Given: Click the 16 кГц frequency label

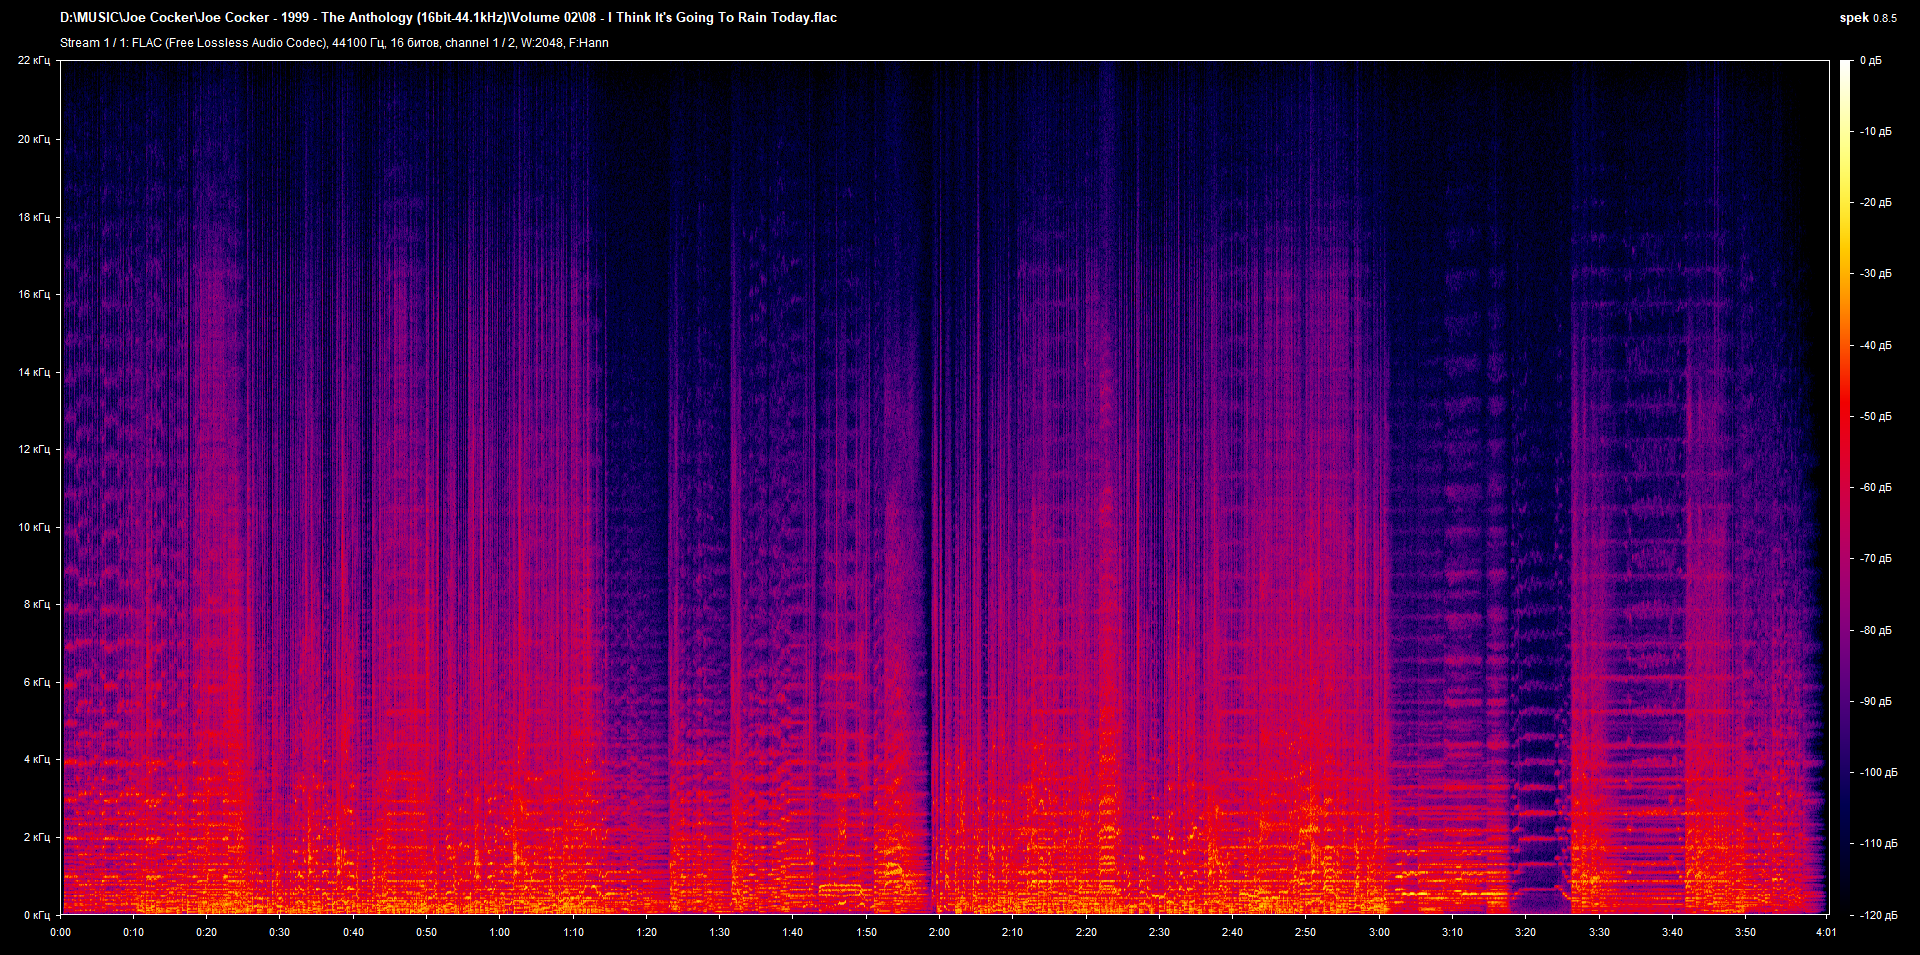Looking at the screenshot, I should point(34,294).
